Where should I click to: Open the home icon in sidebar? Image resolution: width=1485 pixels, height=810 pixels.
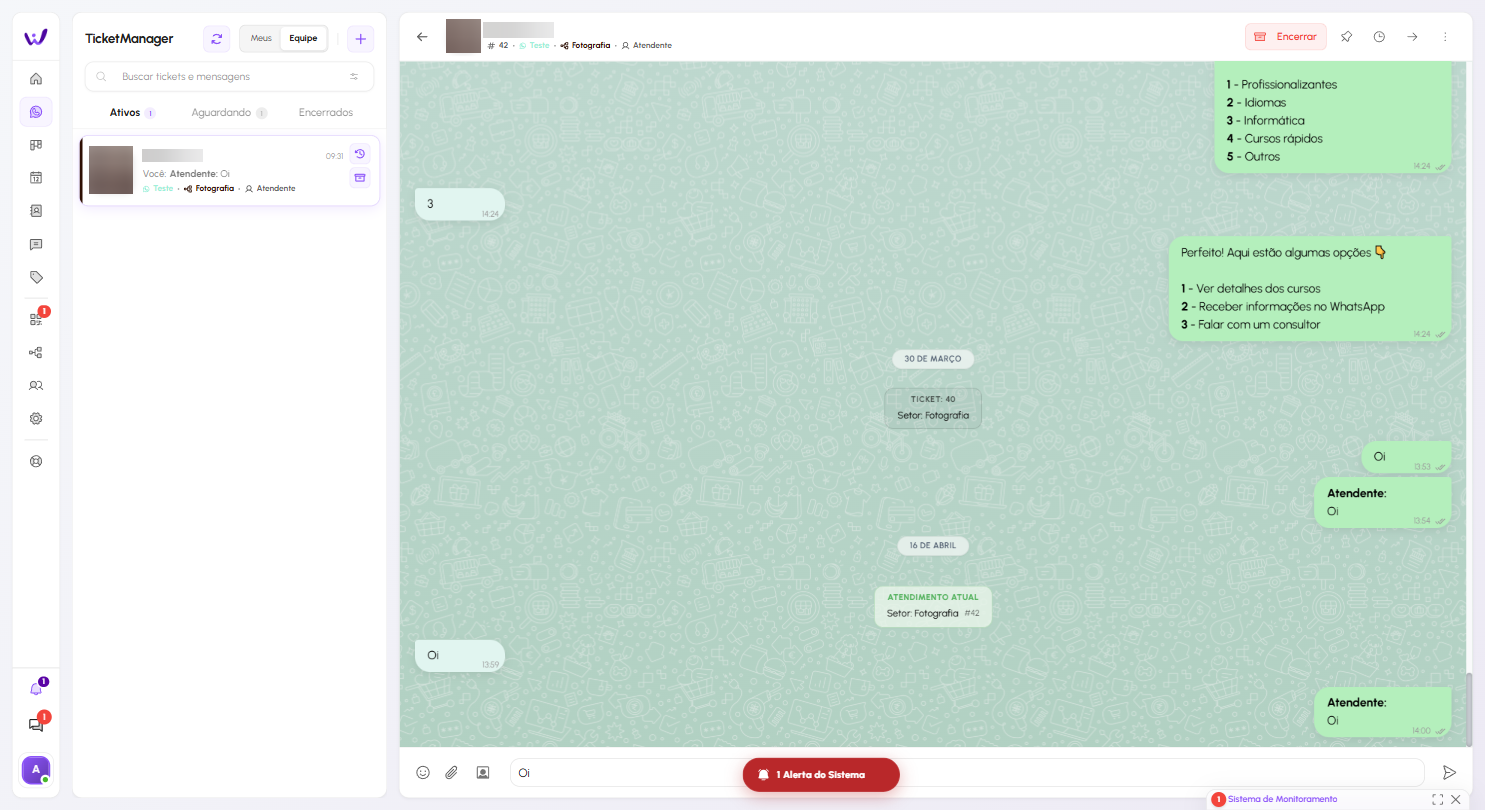pyautogui.click(x=36, y=79)
